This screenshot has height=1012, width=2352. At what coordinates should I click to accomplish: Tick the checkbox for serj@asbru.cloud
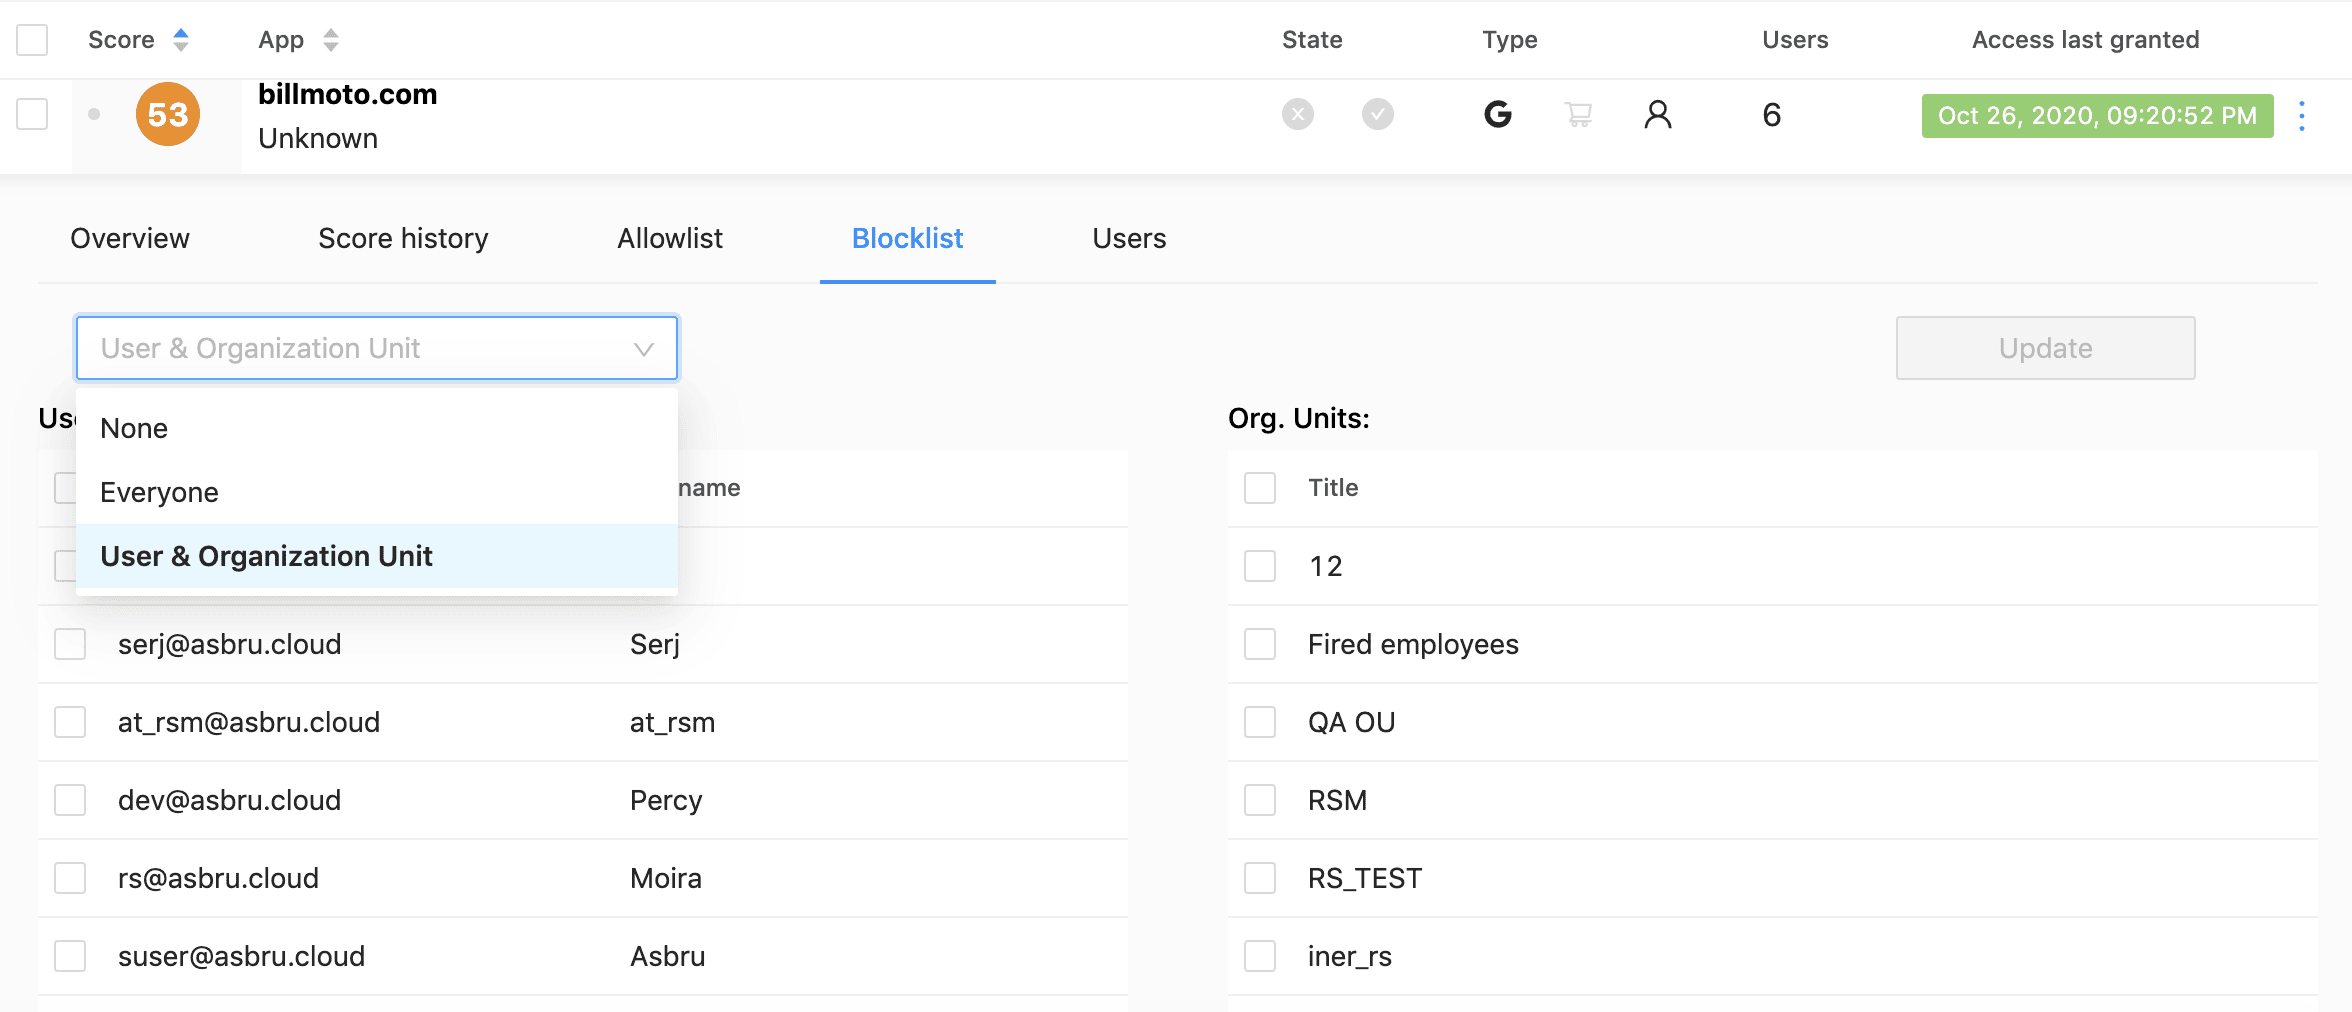tap(70, 644)
